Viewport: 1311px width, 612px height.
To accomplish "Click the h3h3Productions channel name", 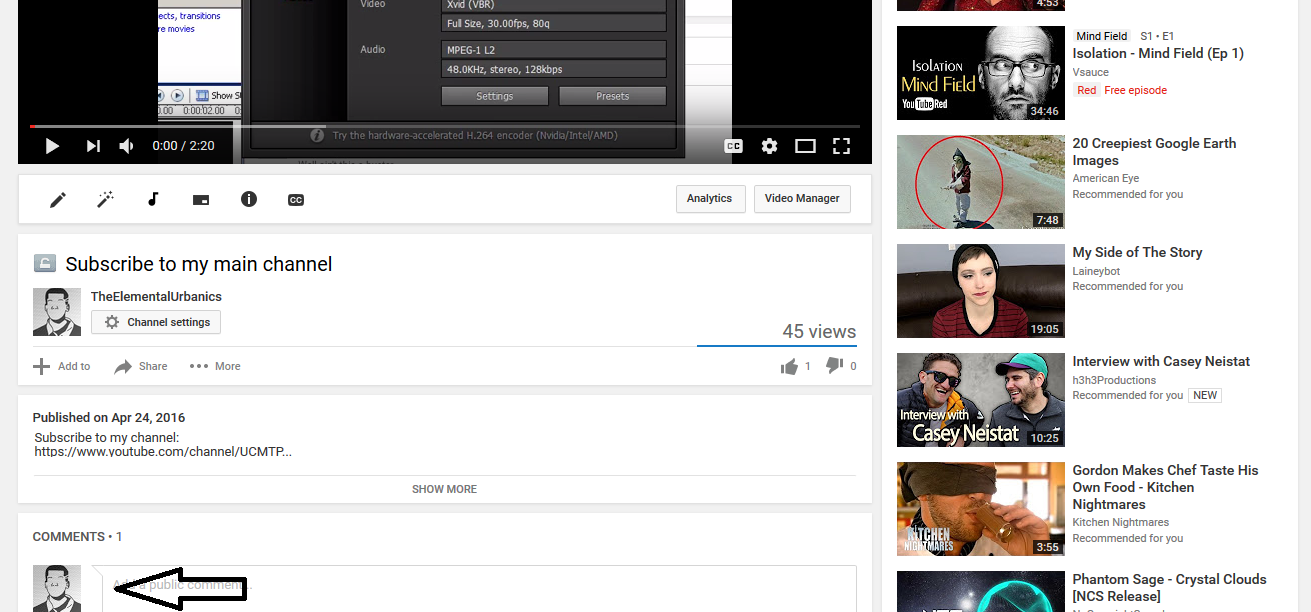I will 1114,379.
